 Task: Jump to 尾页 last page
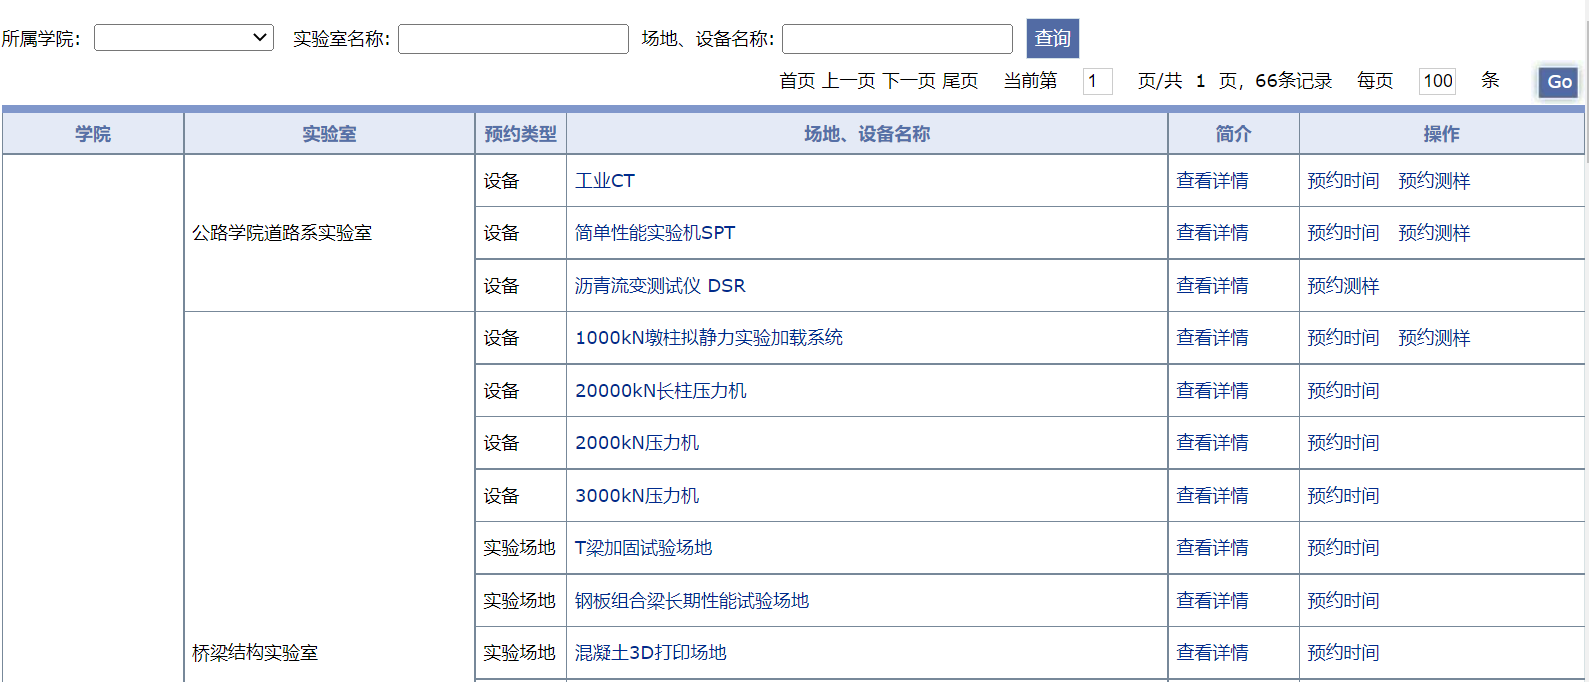[x=960, y=81]
